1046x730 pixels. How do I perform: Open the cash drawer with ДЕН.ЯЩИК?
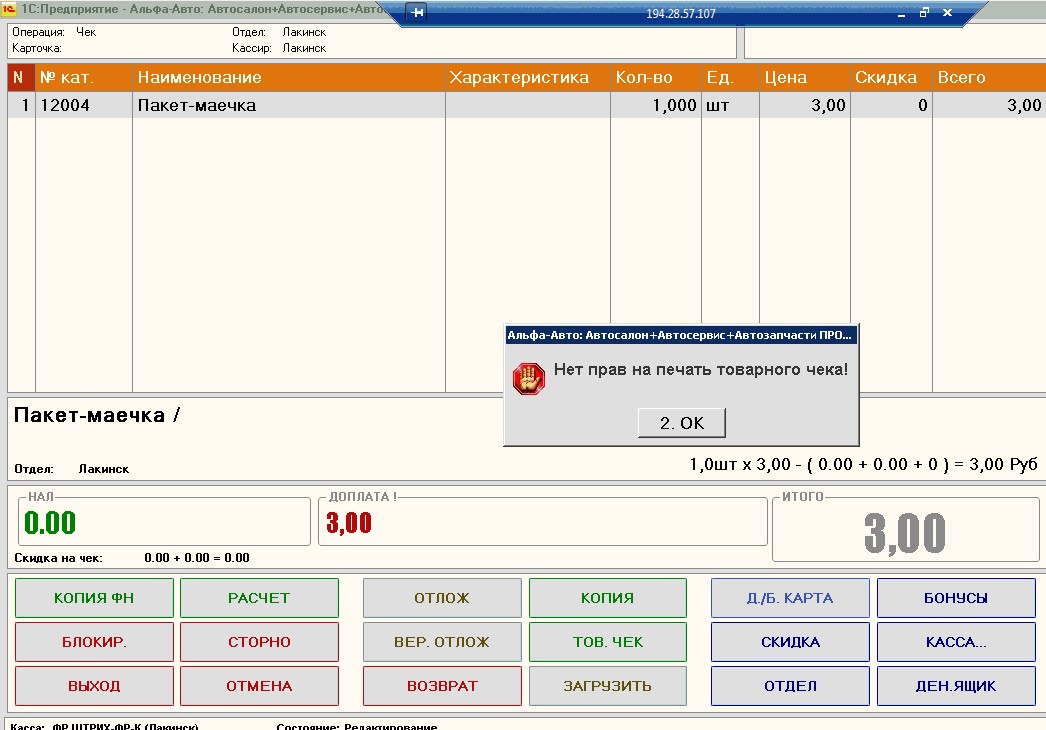pos(955,686)
